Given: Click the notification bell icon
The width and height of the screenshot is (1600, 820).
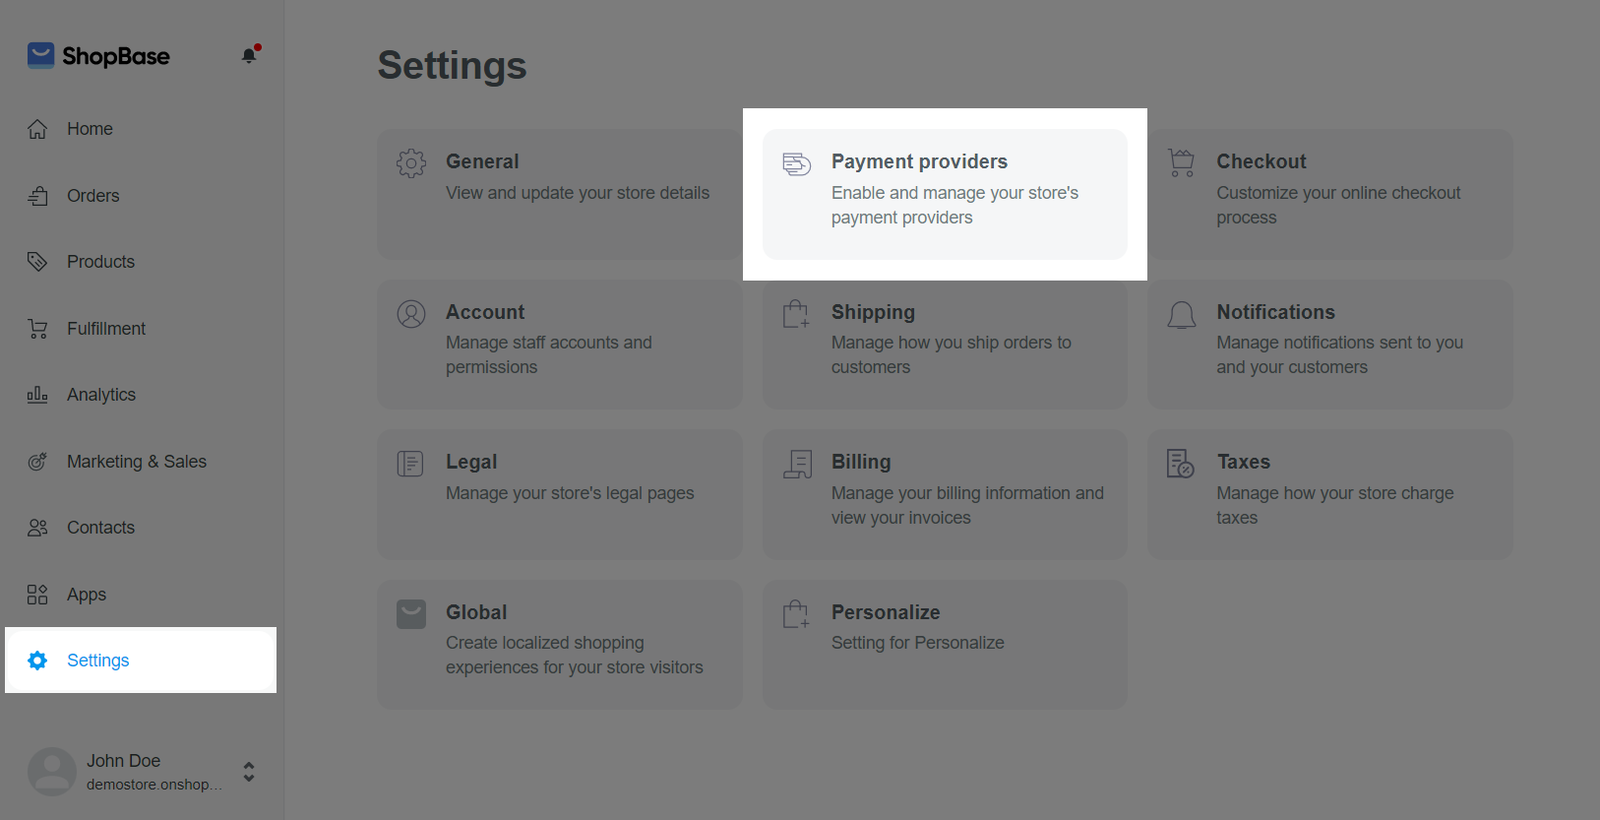Looking at the screenshot, I should pos(249,56).
